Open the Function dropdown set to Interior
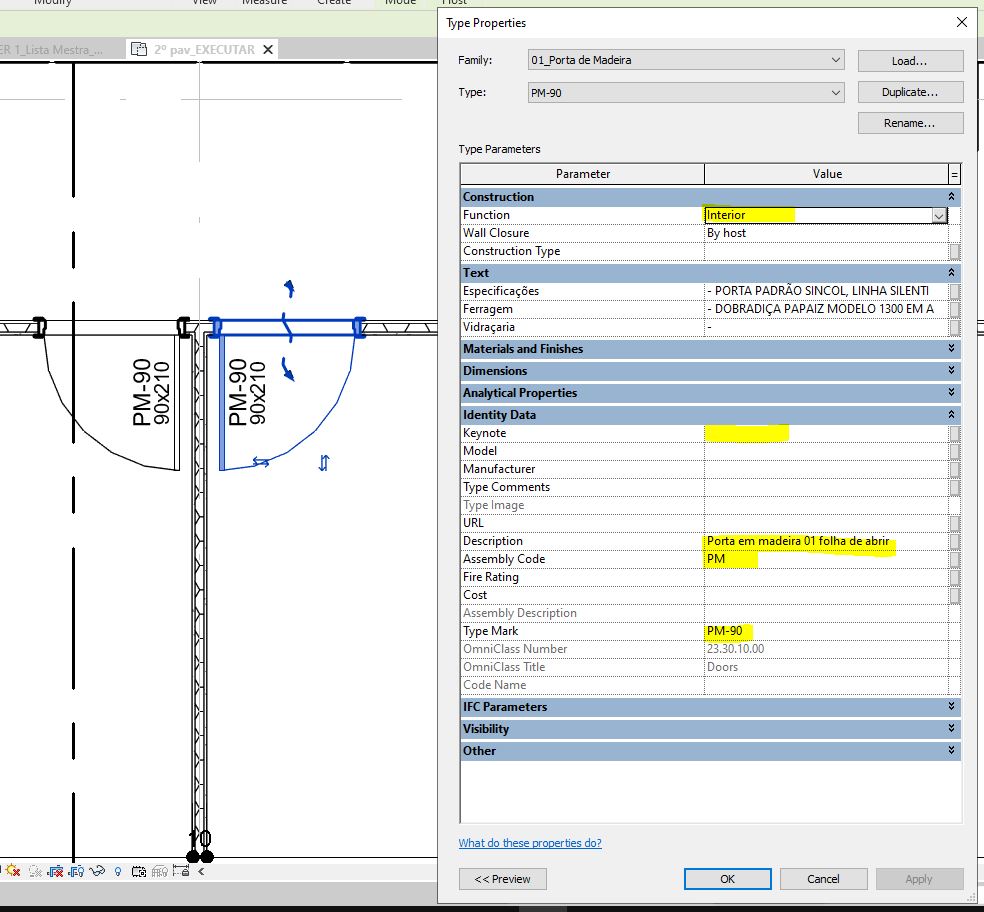984x912 pixels. (x=939, y=215)
